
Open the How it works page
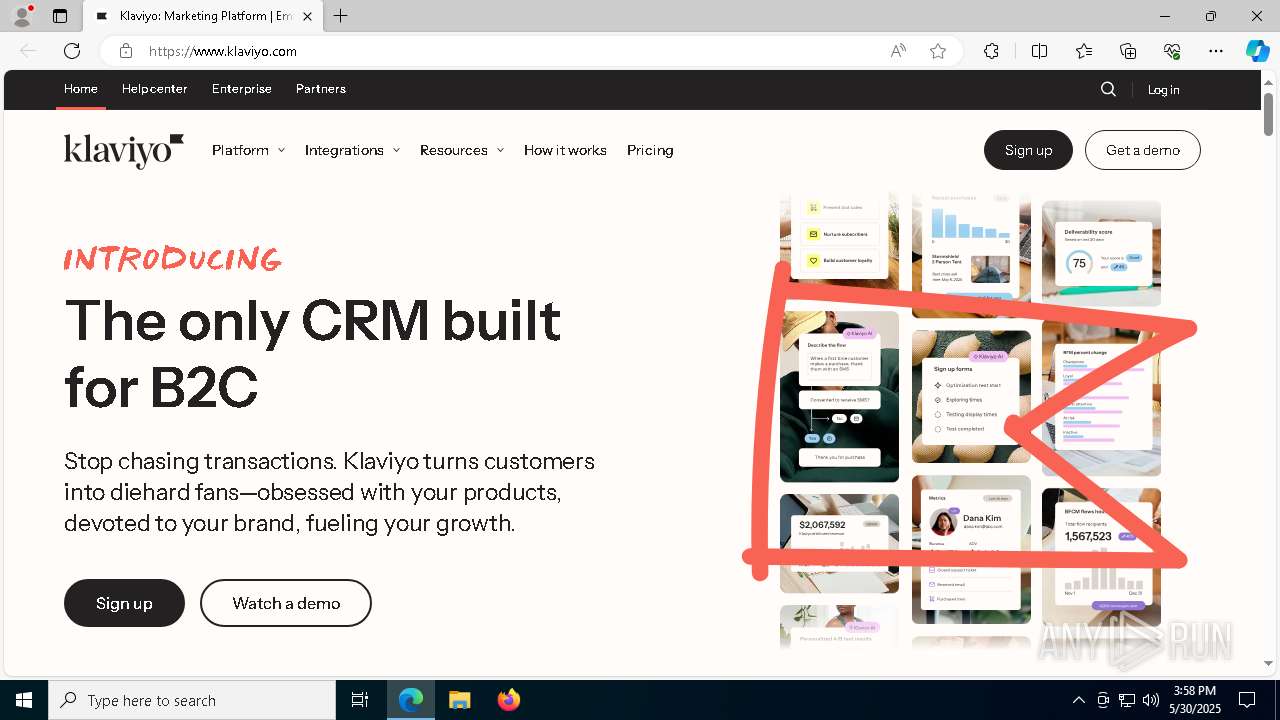(565, 150)
